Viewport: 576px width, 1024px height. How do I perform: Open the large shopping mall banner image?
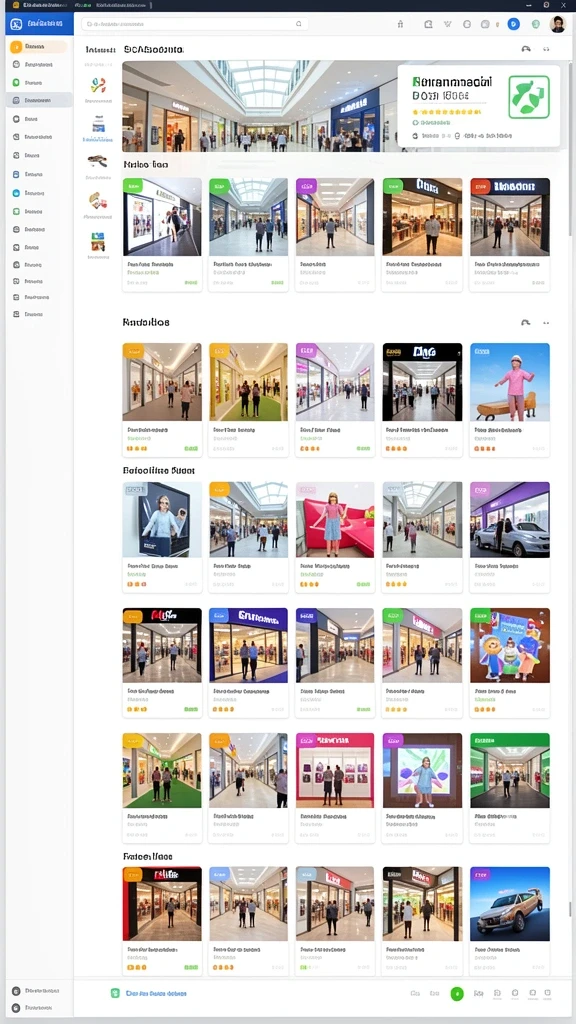tap(259, 106)
